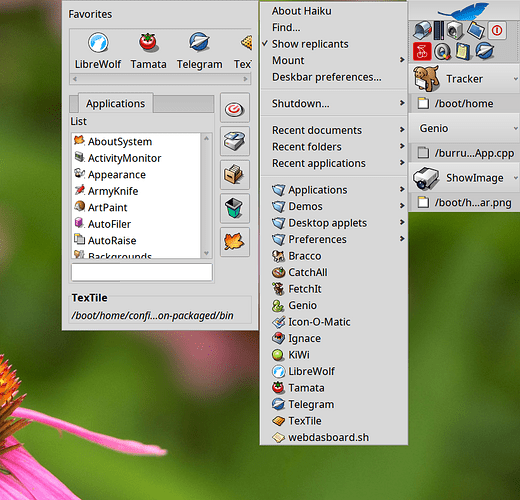The image size is (520, 500).
Task: Open the Mount submenu
Action: 333,60
